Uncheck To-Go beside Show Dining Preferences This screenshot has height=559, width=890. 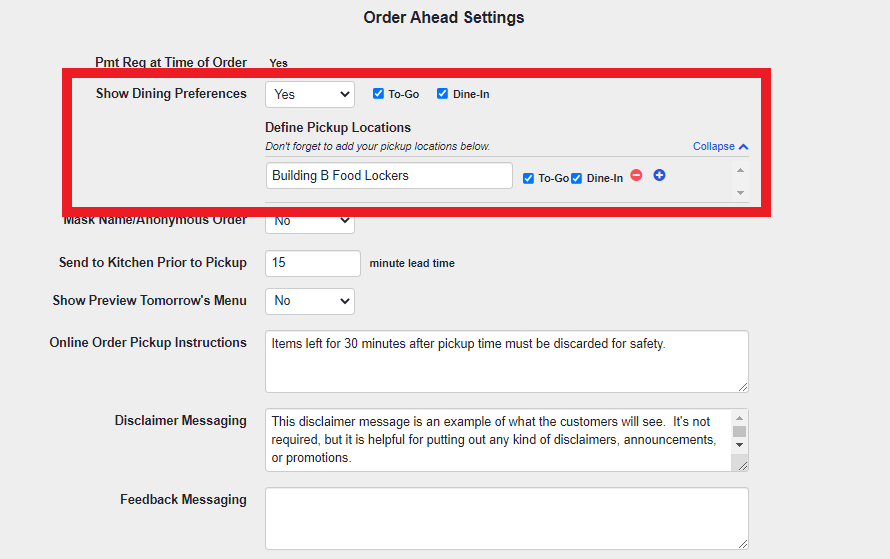pyautogui.click(x=379, y=94)
